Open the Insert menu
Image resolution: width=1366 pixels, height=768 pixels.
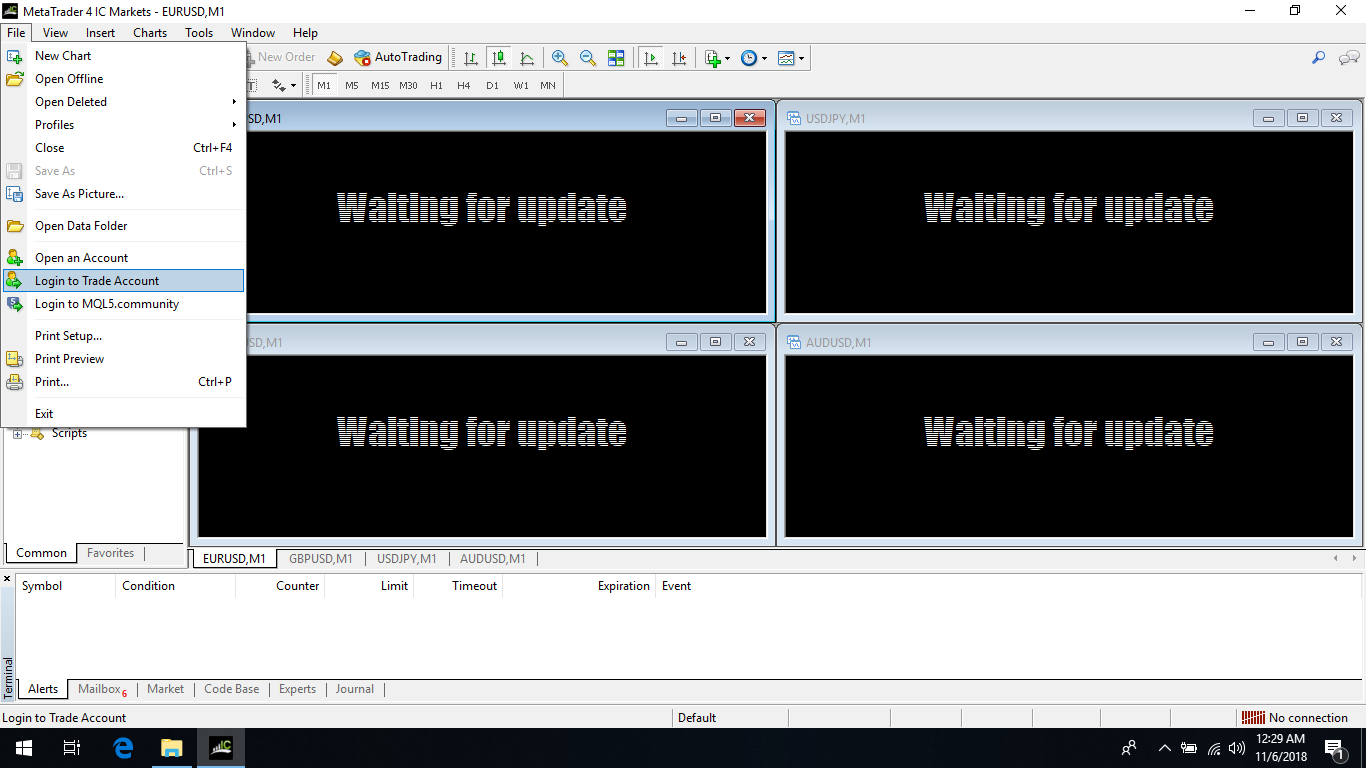[100, 33]
